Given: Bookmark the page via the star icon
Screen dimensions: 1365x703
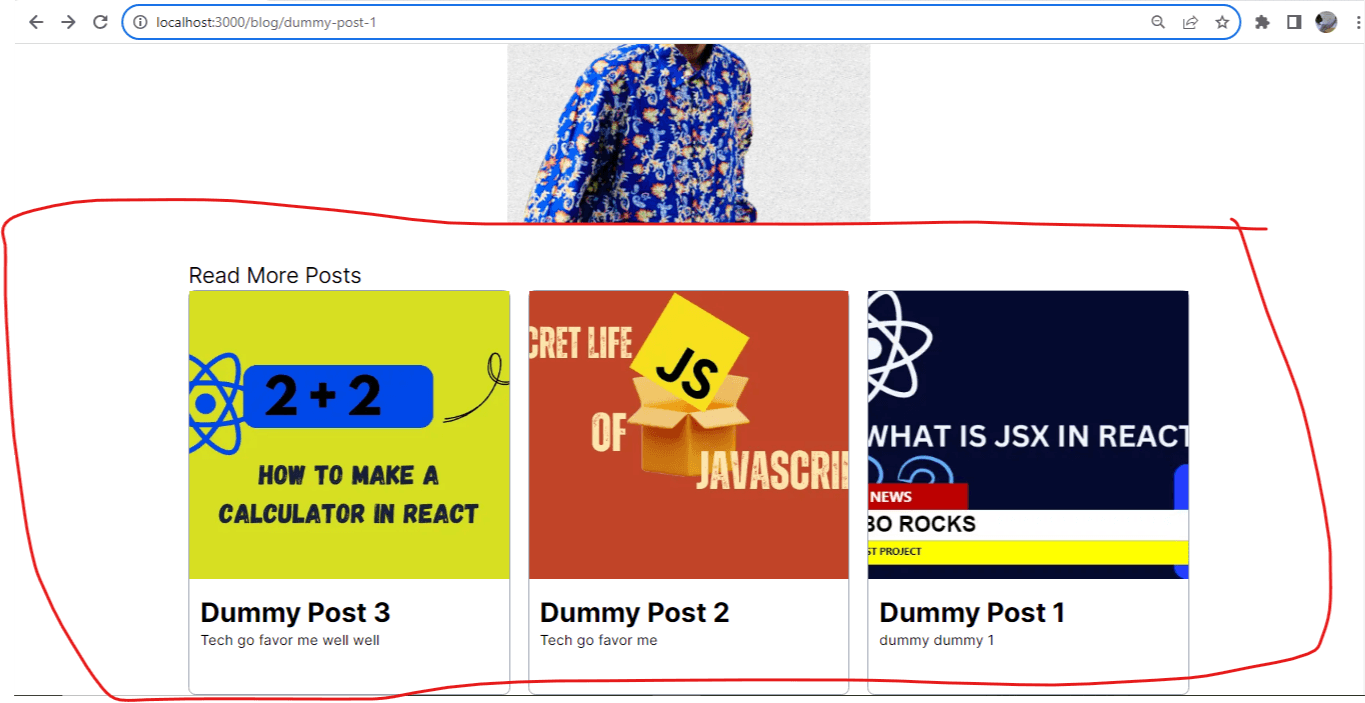Looking at the screenshot, I should click(1221, 21).
